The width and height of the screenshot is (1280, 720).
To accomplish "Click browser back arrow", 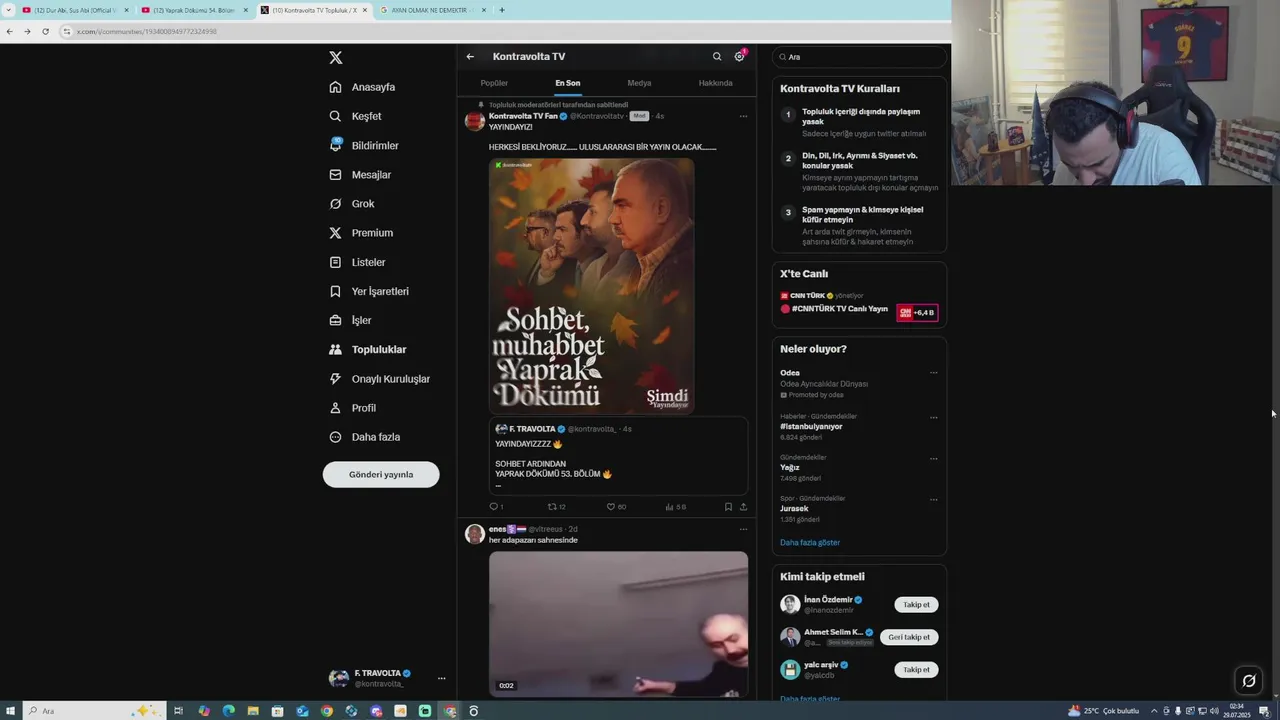I will pyautogui.click(x=9, y=31).
